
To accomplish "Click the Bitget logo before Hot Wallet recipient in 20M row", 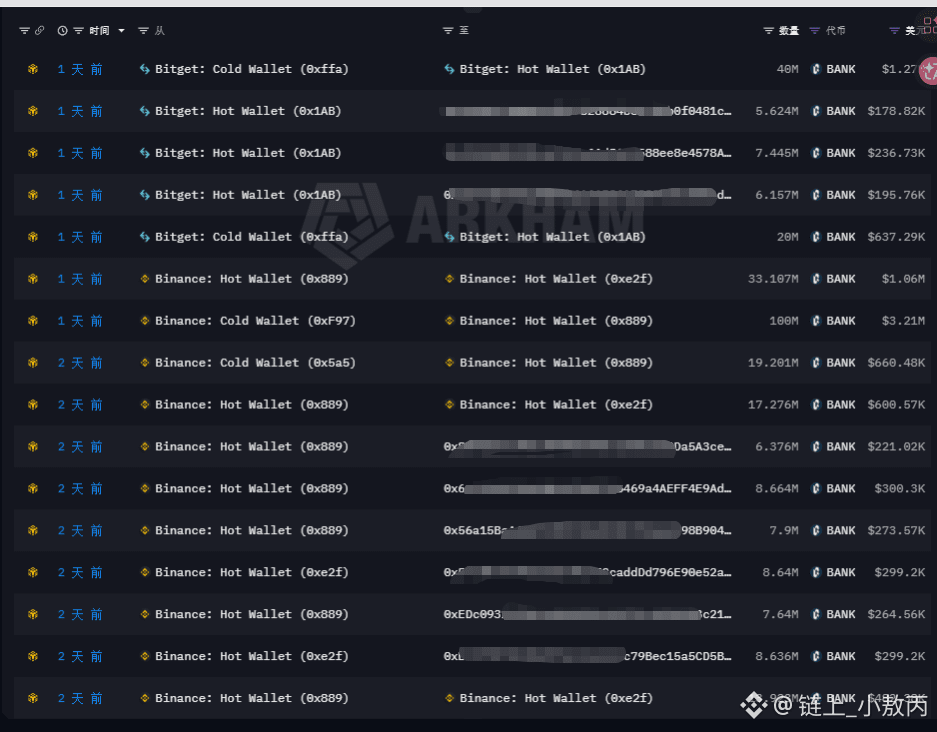I will point(449,237).
